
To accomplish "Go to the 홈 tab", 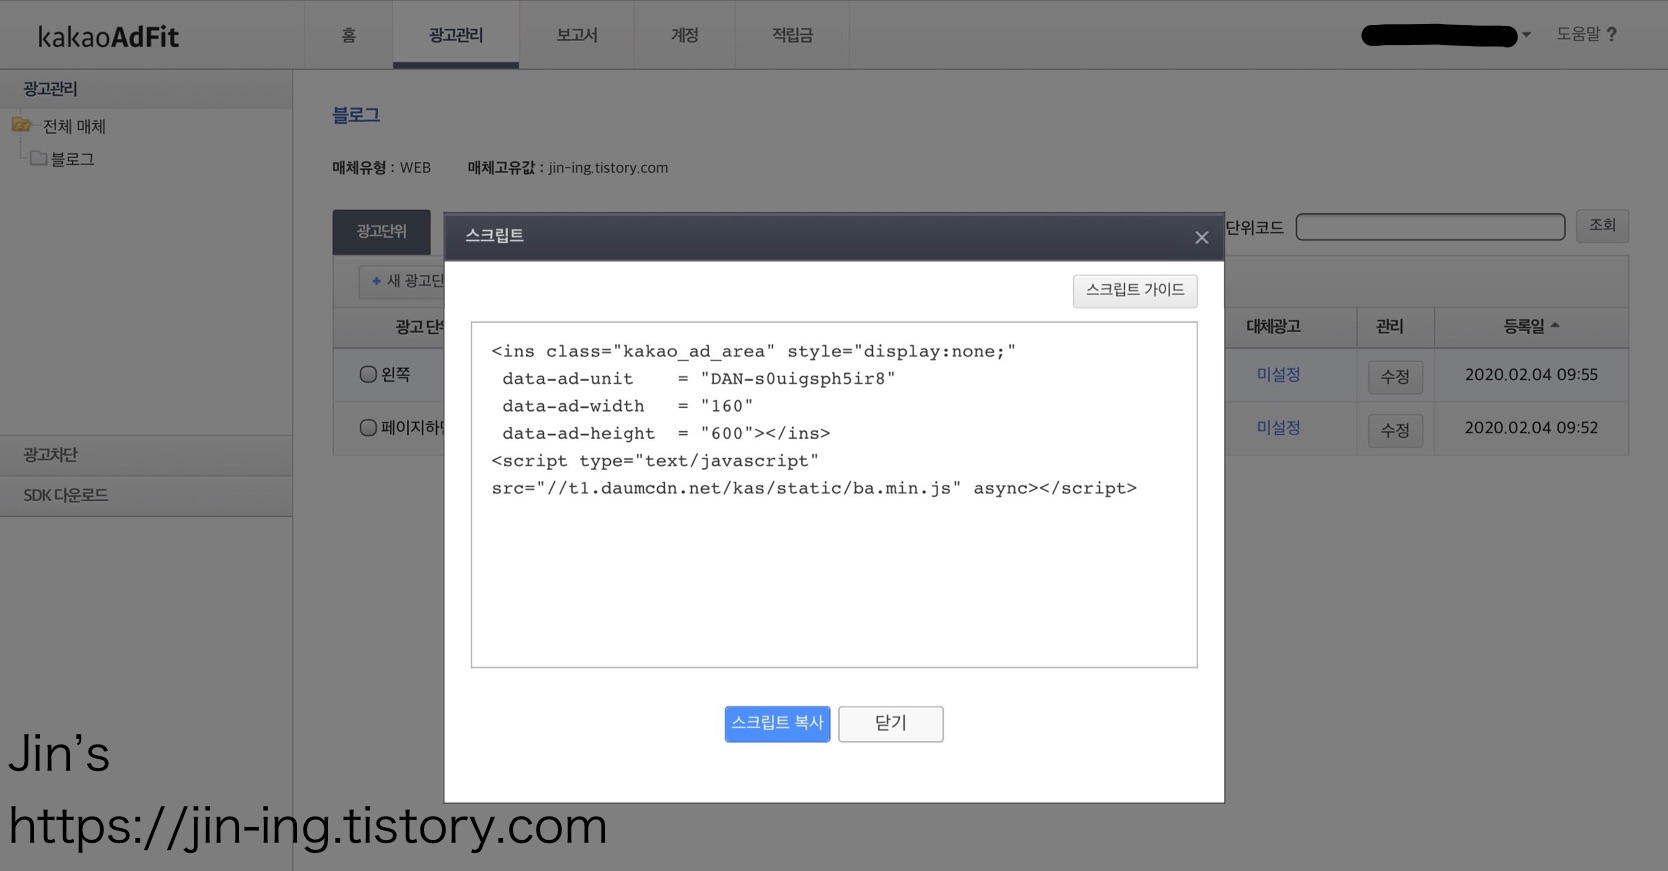I will coord(348,35).
